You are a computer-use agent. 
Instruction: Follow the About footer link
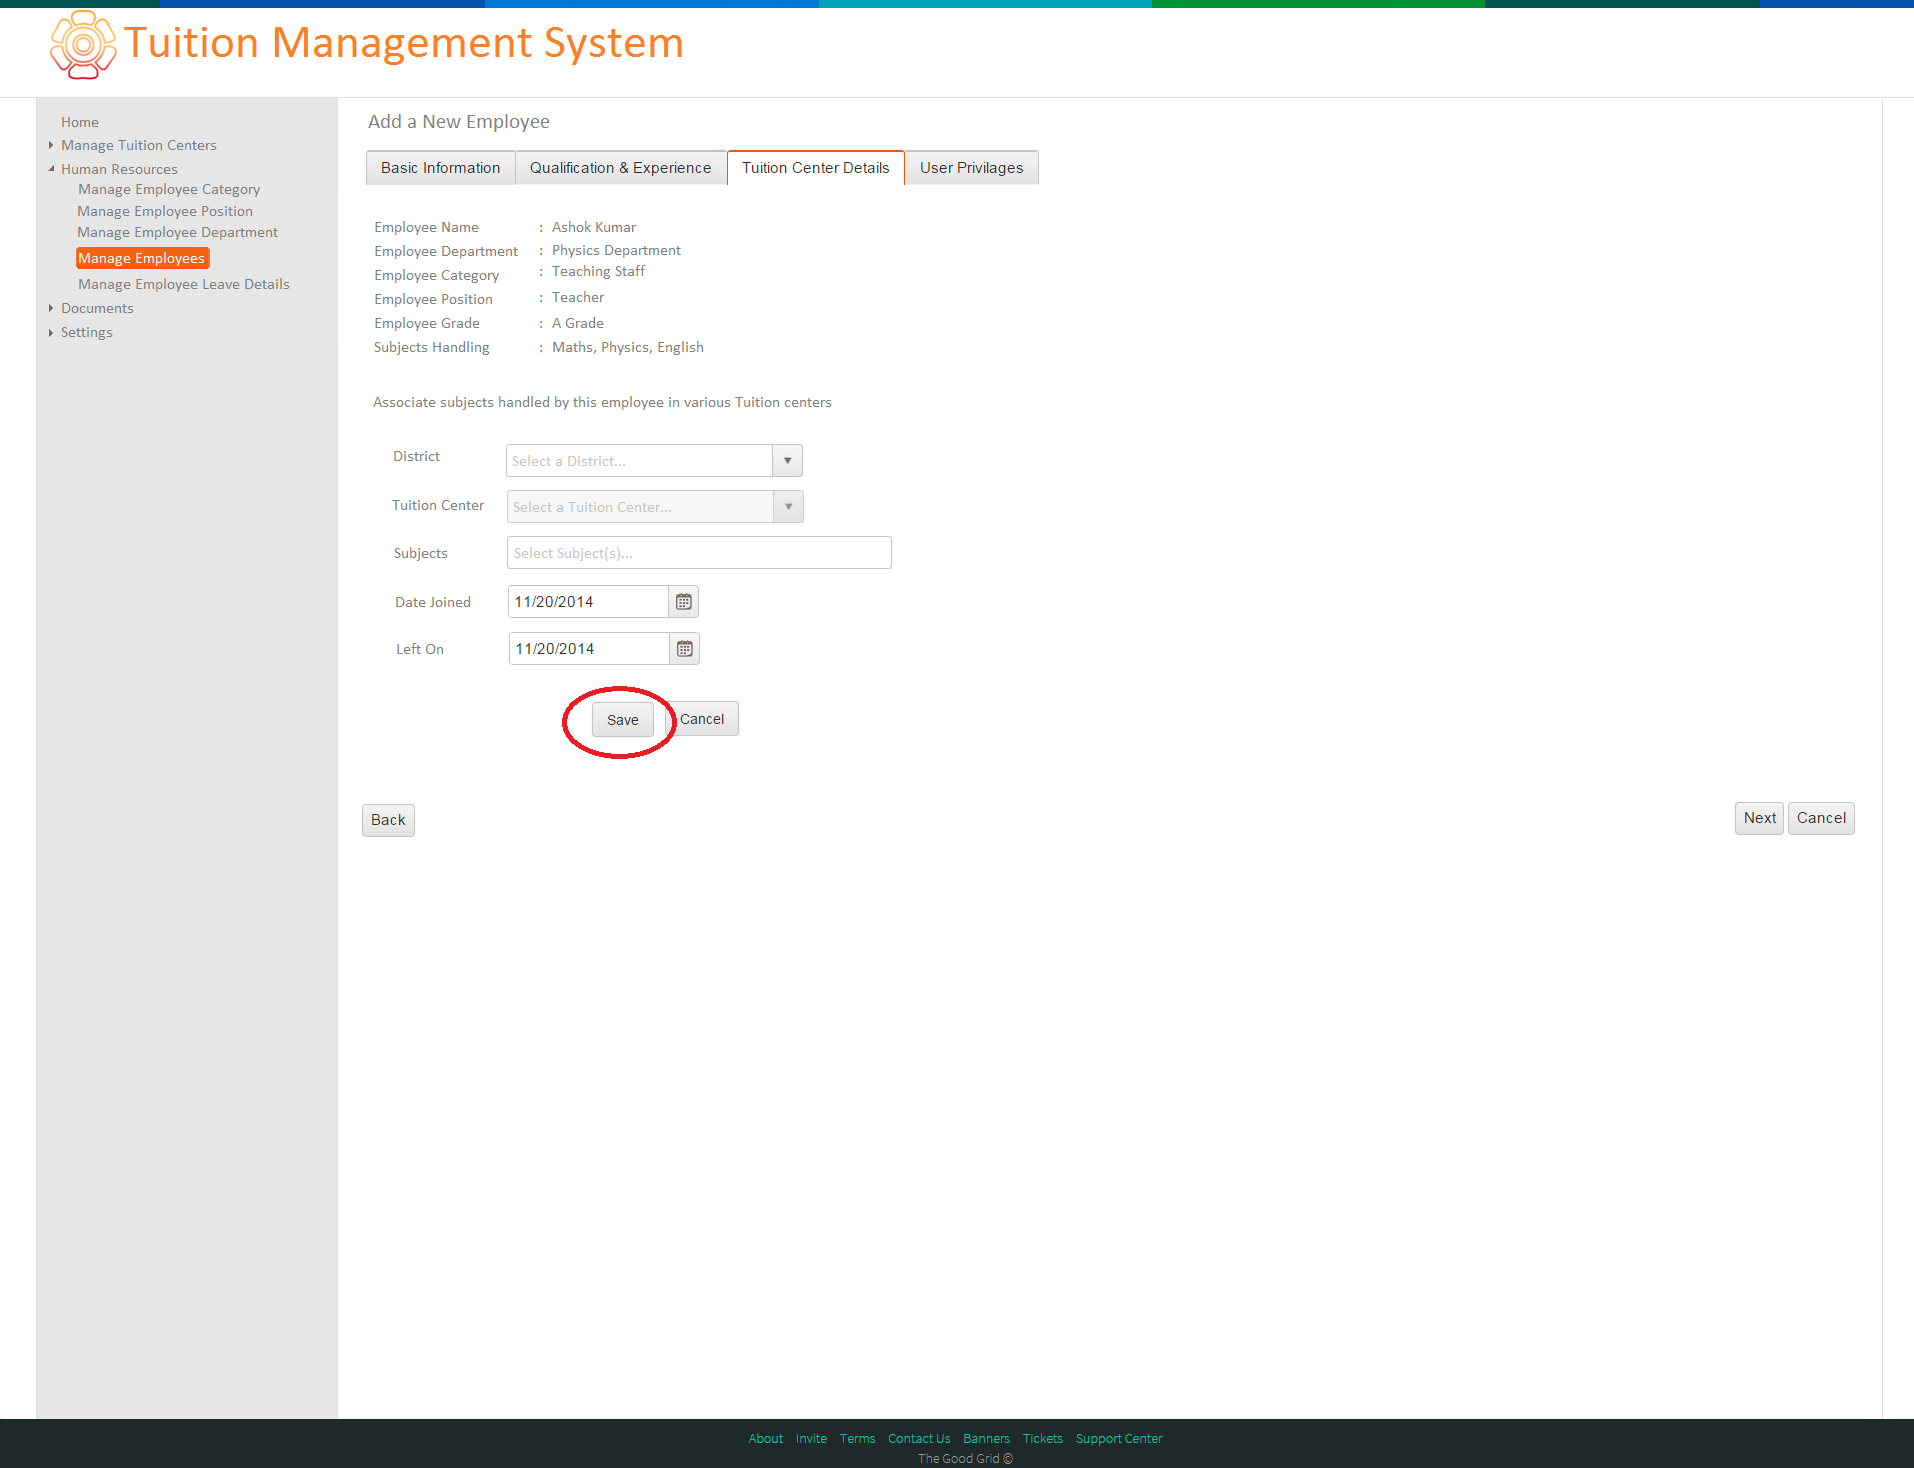(x=766, y=1439)
